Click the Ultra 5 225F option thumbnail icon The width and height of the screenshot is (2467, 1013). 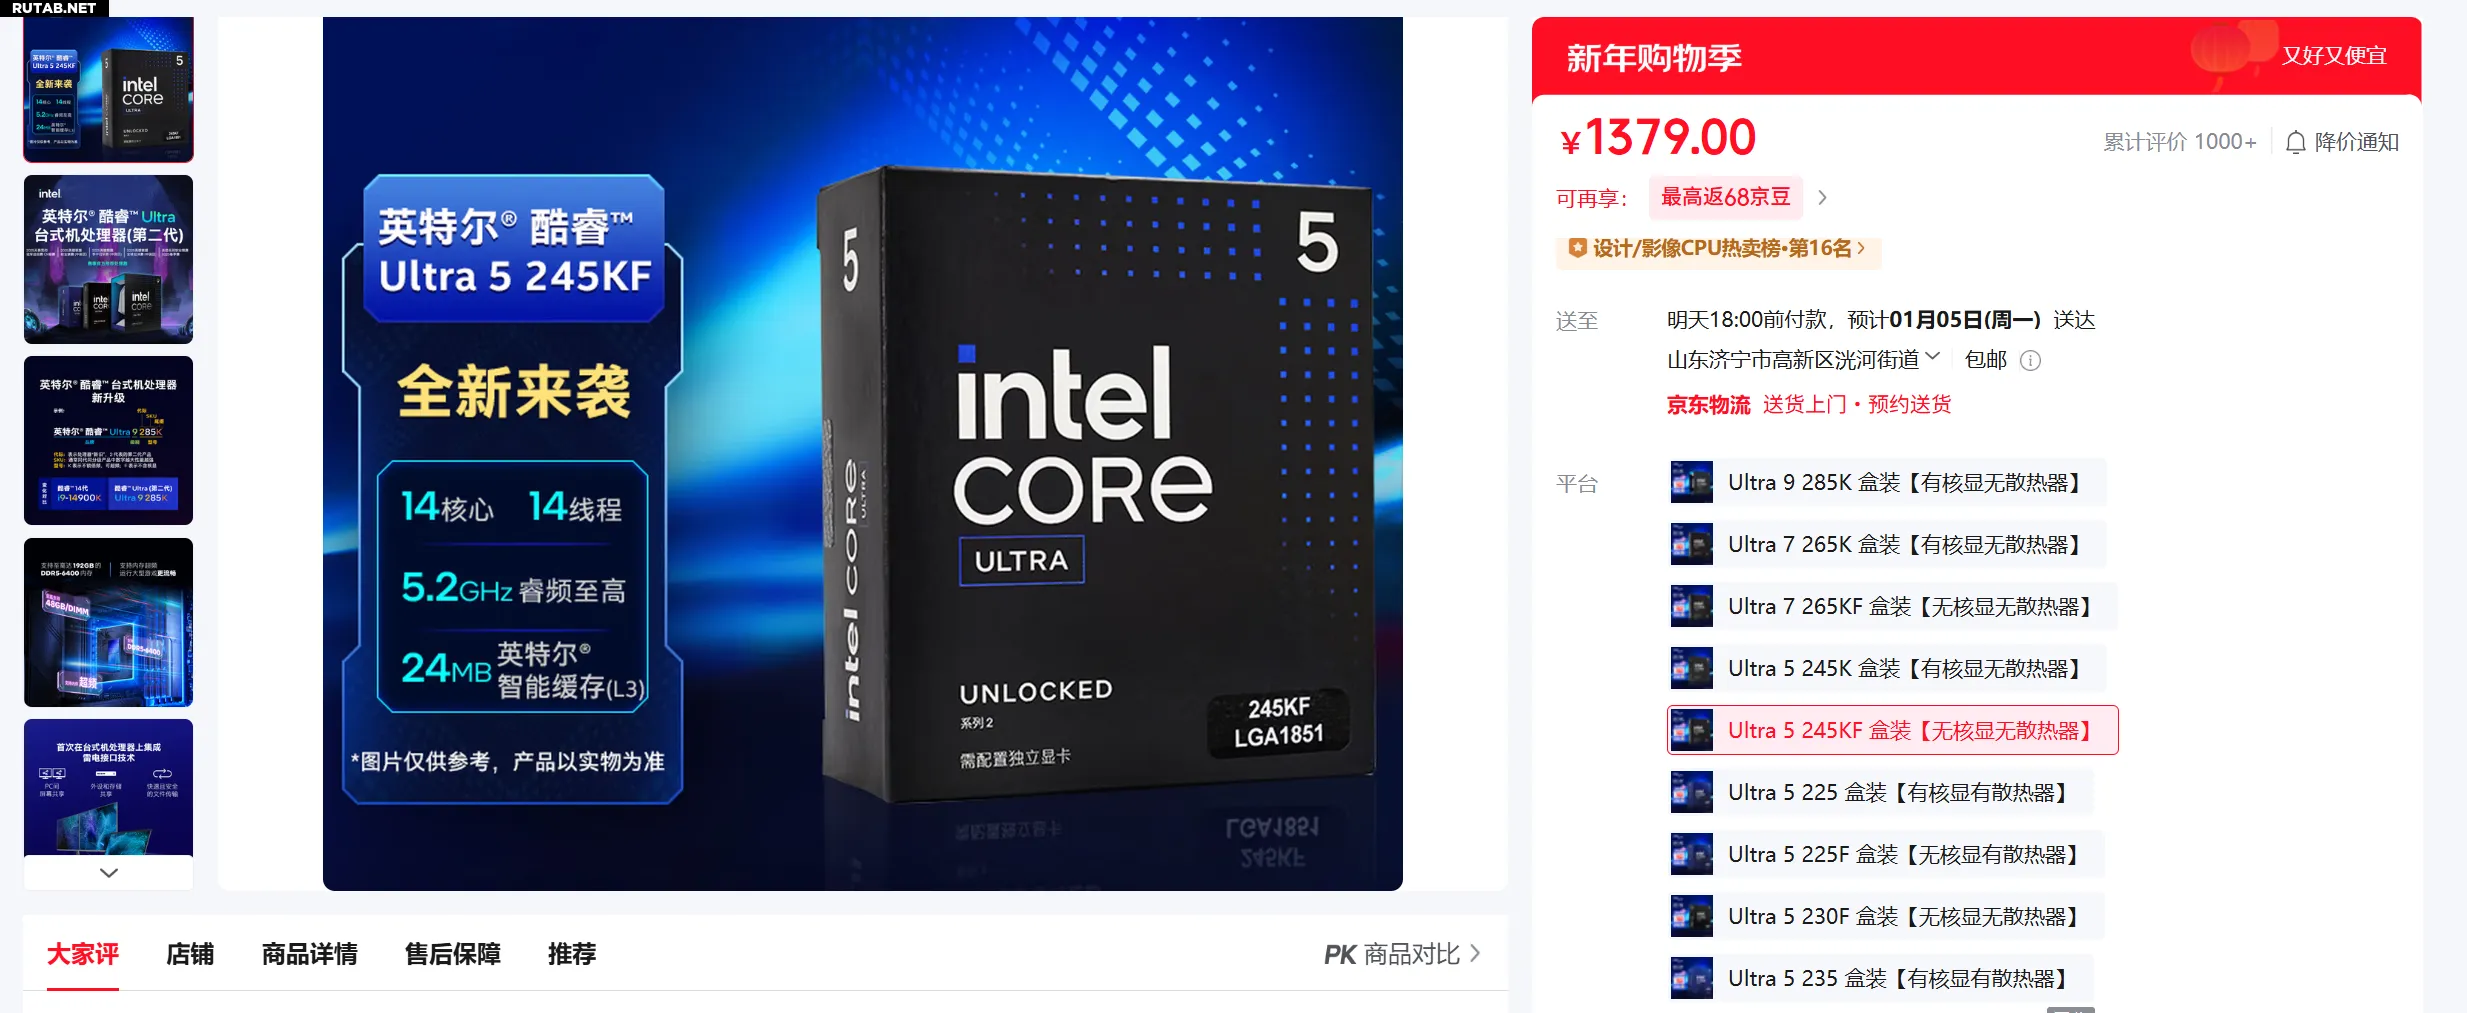click(1691, 854)
